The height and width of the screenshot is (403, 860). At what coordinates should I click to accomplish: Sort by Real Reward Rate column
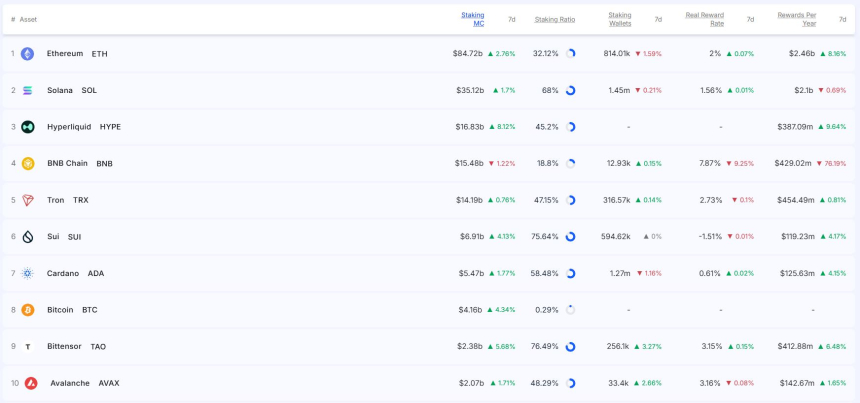click(704, 19)
